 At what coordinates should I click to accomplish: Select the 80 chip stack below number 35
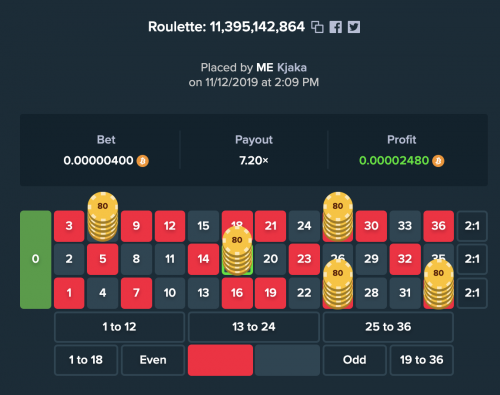click(438, 283)
